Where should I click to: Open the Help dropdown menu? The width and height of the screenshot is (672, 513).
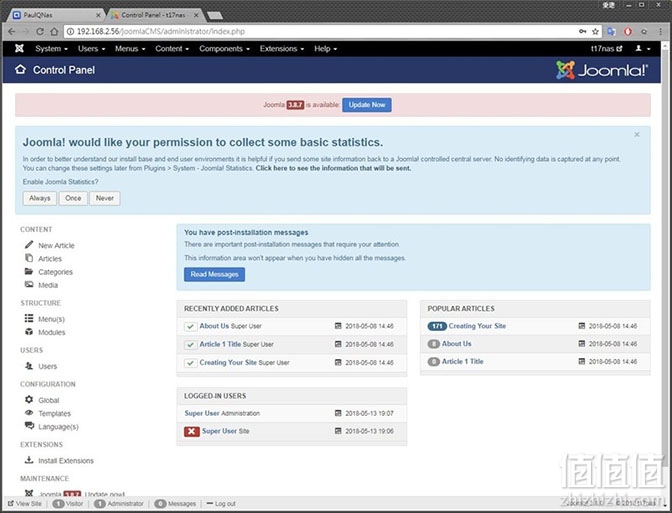[x=325, y=48]
